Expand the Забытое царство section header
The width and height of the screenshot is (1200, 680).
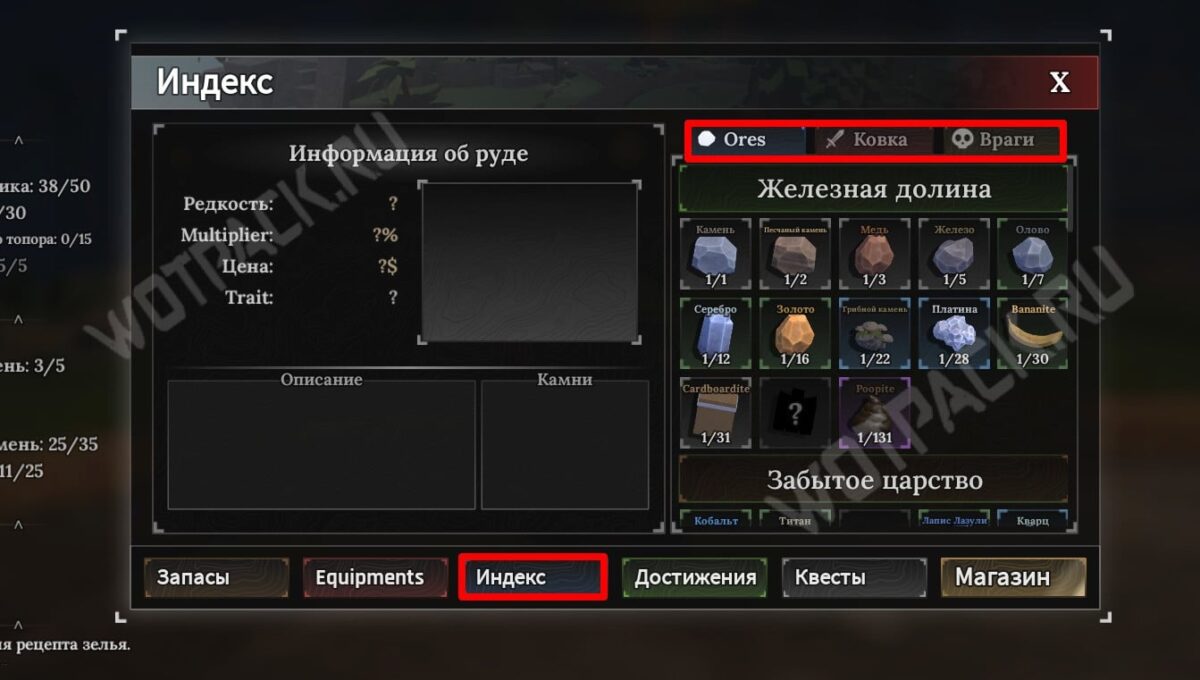pos(873,480)
